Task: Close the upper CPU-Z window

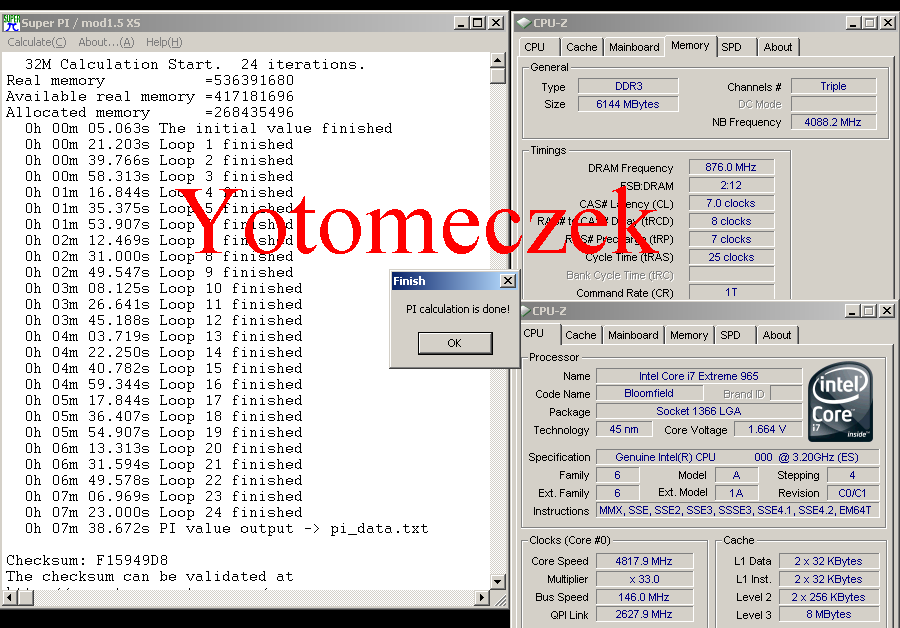Action: [x=888, y=23]
